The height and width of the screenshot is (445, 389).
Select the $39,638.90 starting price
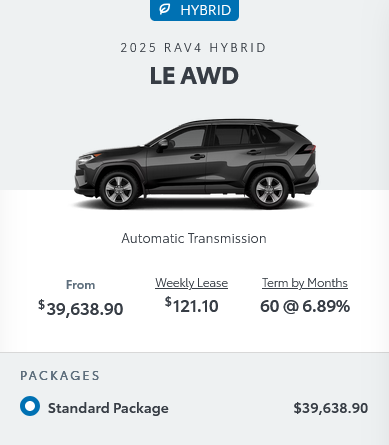(x=81, y=308)
